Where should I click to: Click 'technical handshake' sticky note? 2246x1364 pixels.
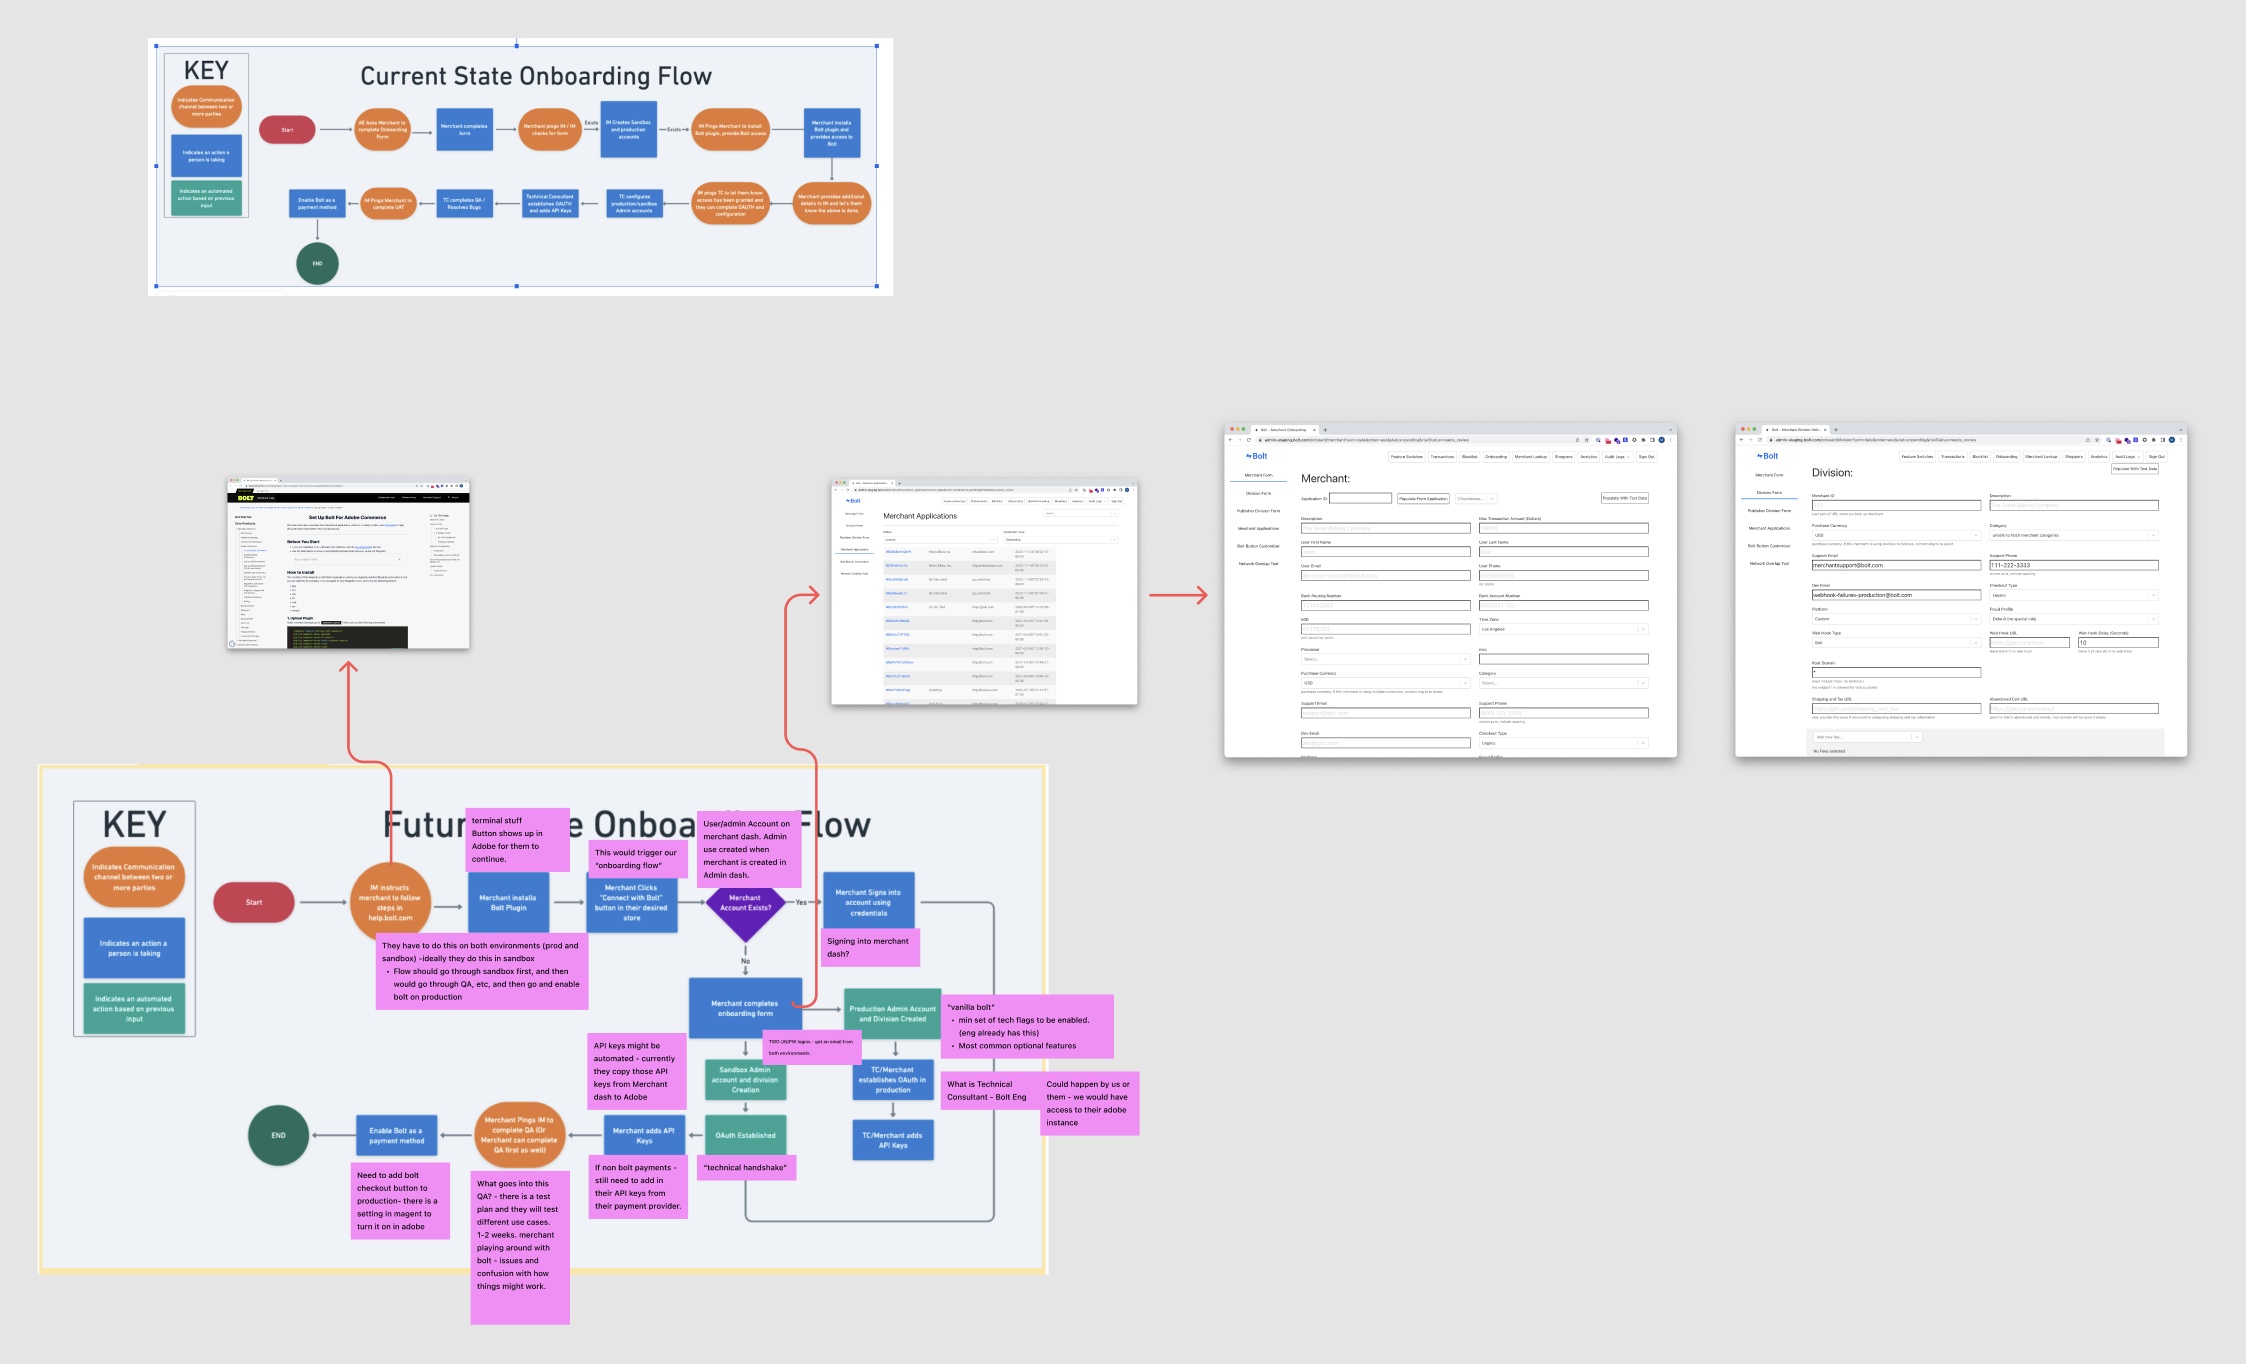[x=746, y=1167]
